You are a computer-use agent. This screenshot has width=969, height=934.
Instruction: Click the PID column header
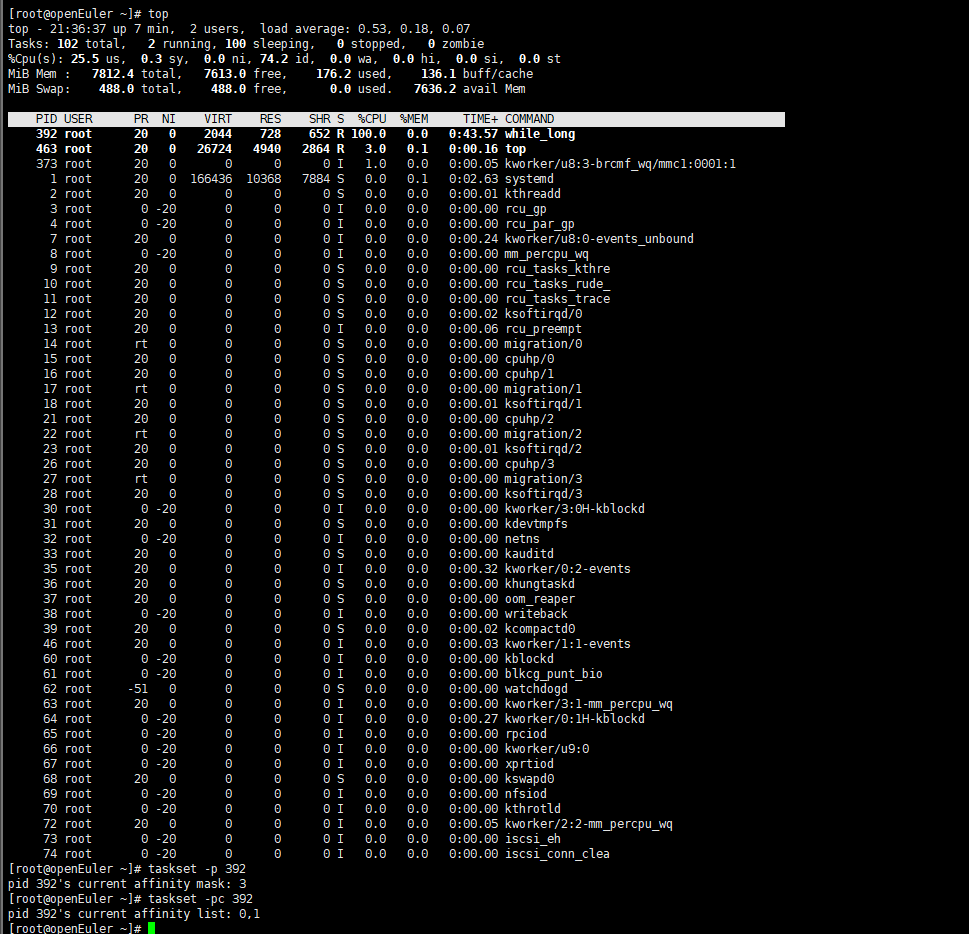click(x=46, y=119)
